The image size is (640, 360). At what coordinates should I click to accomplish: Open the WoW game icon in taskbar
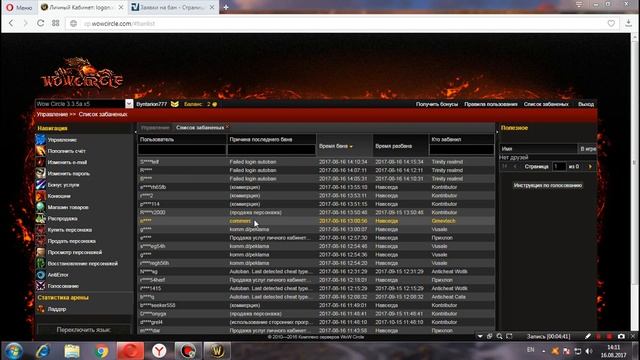(x=217, y=351)
